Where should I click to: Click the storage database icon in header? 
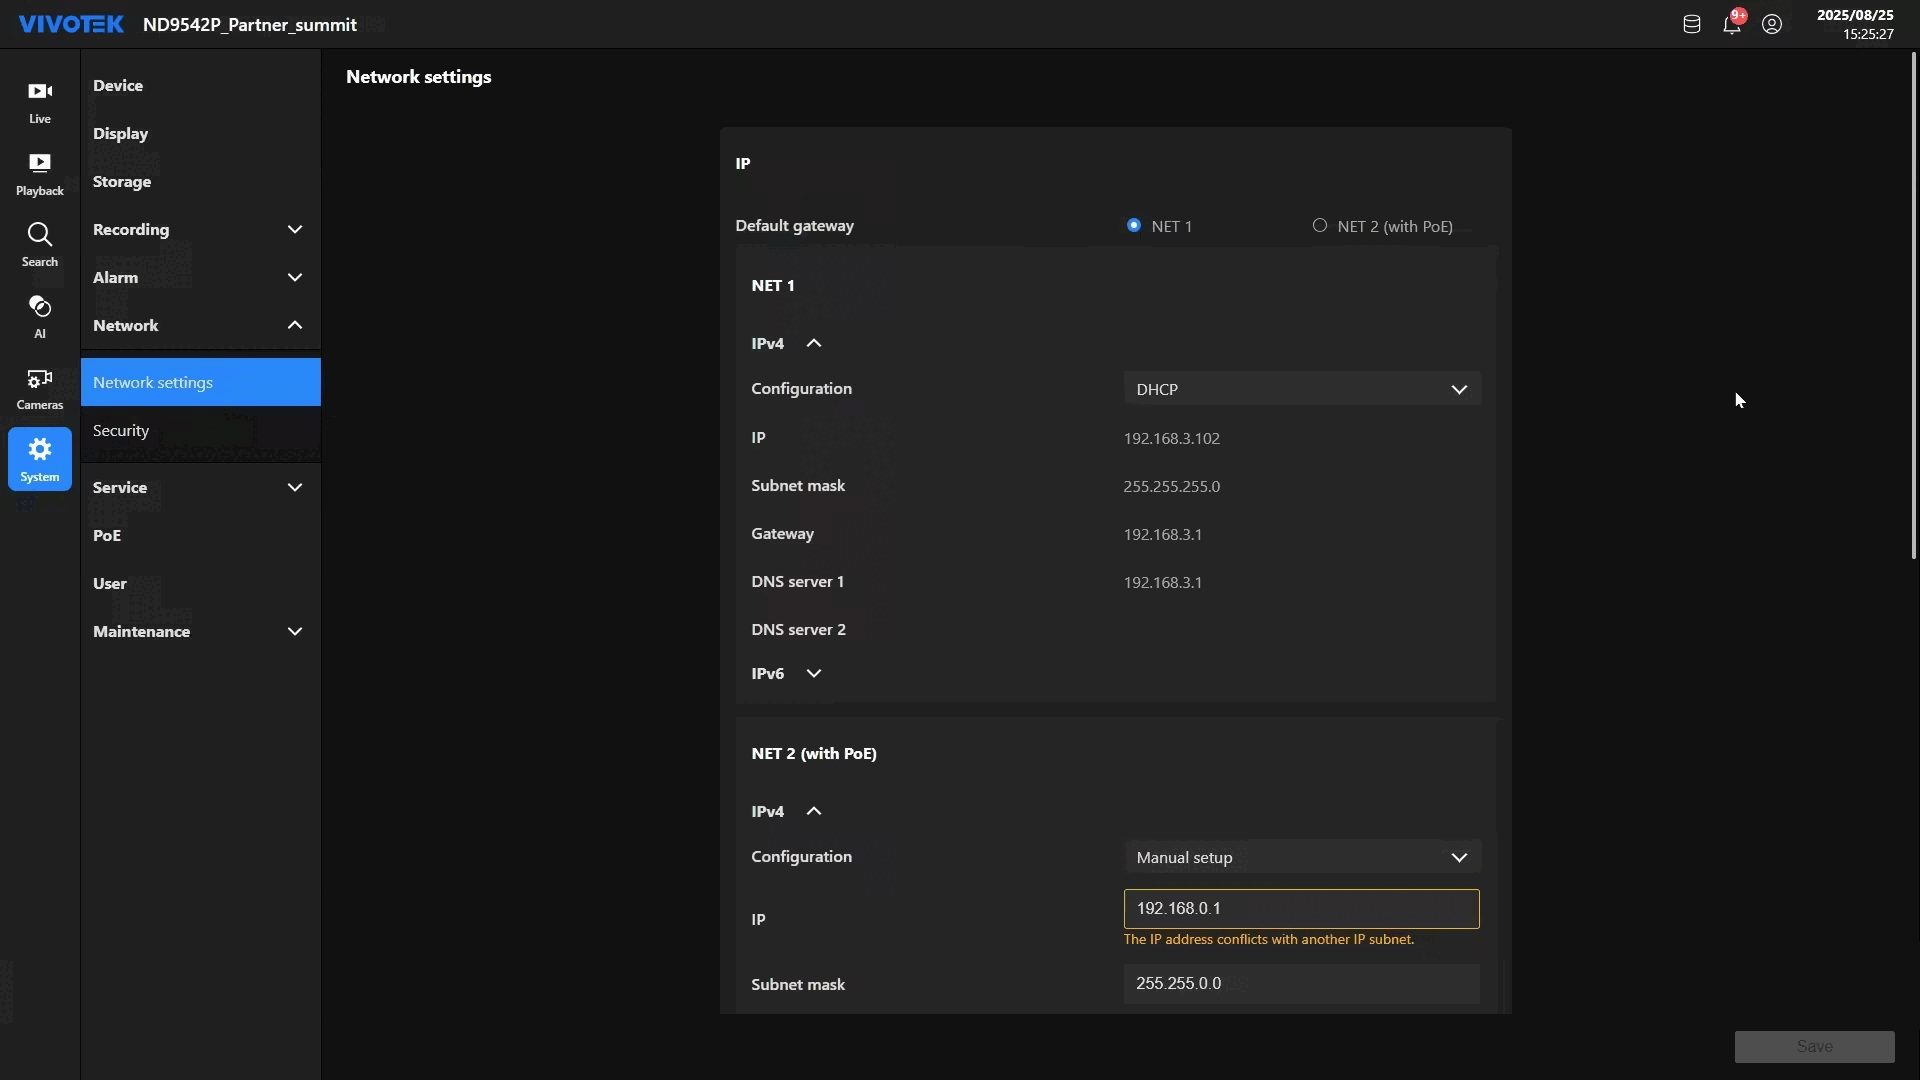pos(1691,25)
